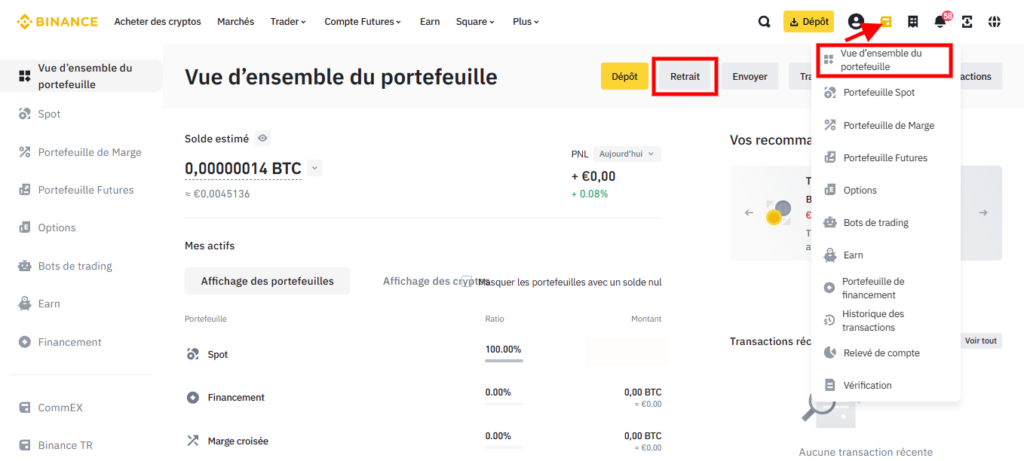Toggle estimated balance visibility eye

[262, 138]
